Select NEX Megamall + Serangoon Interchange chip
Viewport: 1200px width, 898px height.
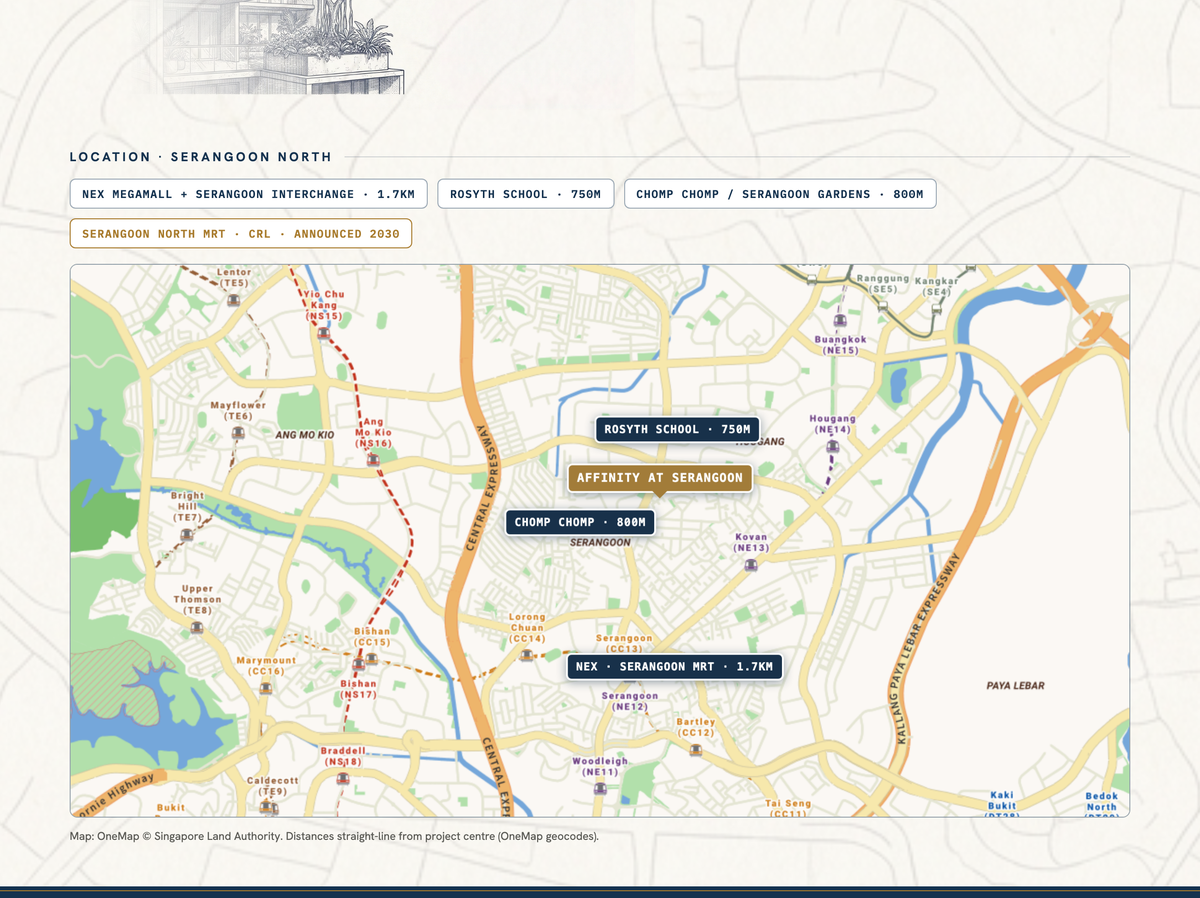(249, 194)
